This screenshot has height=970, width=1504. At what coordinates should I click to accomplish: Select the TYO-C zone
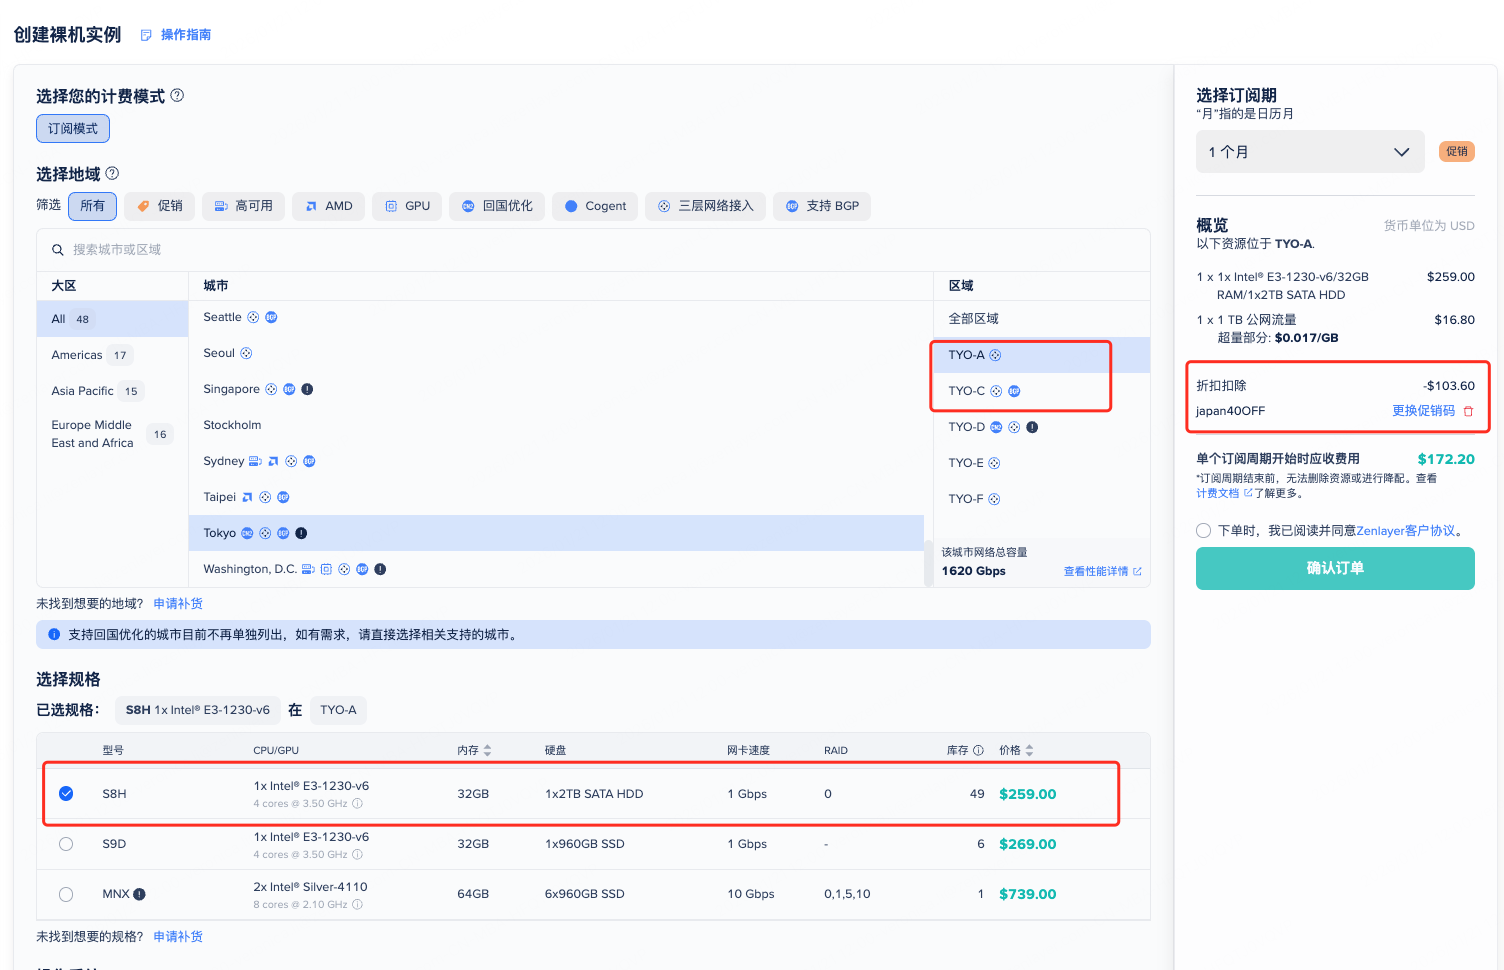click(967, 391)
